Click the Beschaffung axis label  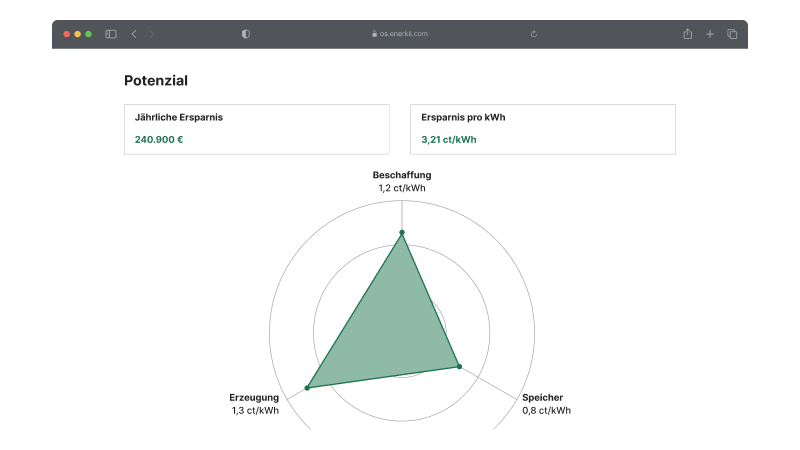tap(402, 175)
